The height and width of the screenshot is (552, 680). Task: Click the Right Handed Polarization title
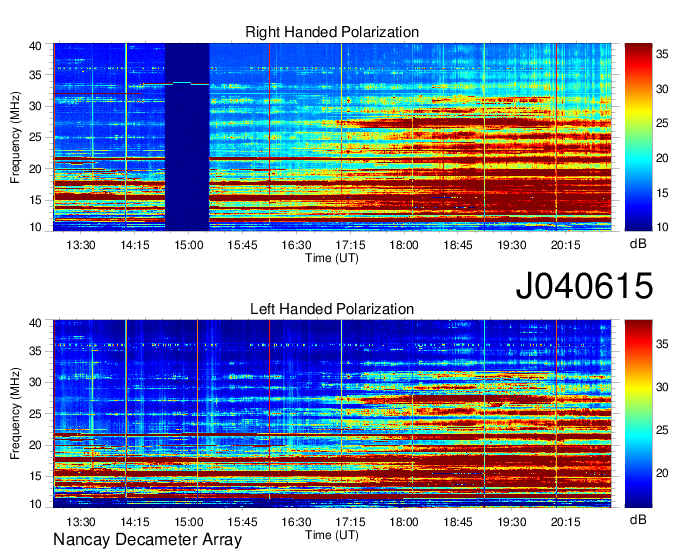pos(332,32)
